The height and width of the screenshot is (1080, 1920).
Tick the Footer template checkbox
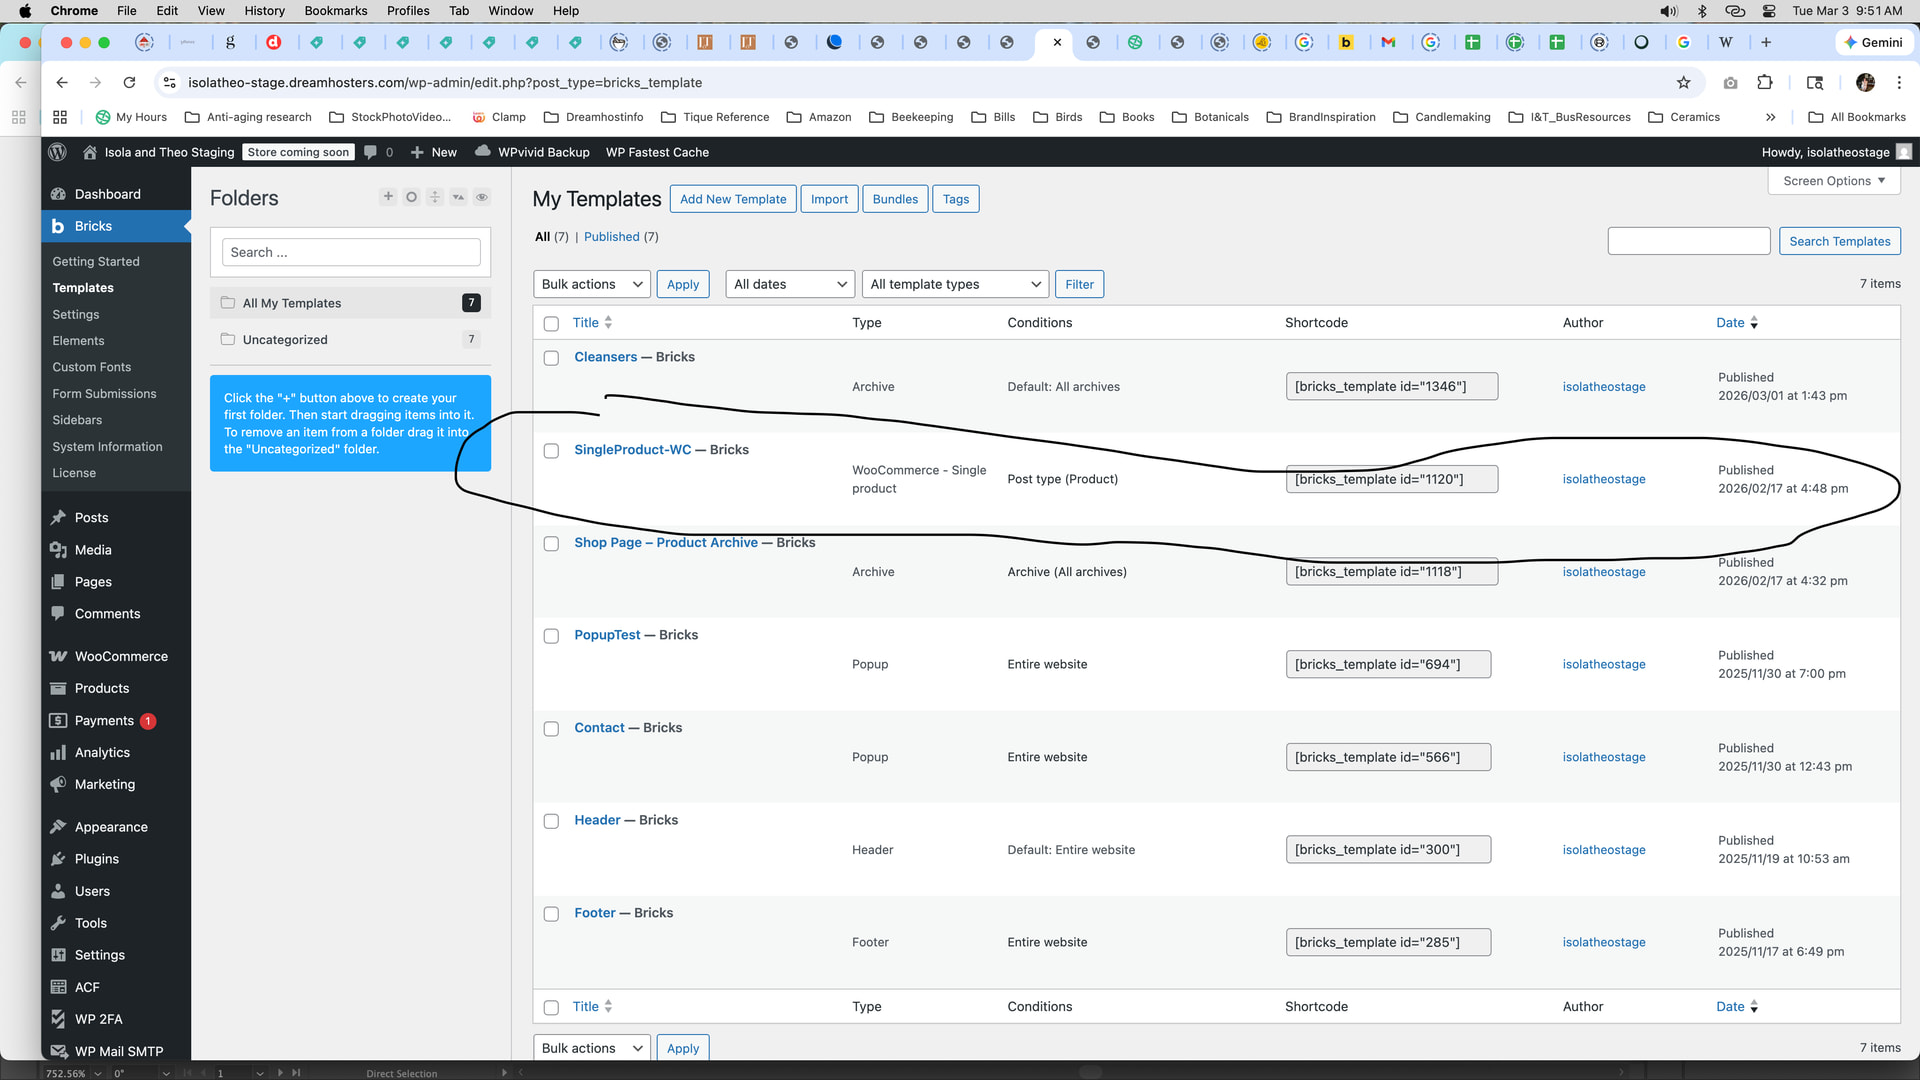pyautogui.click(x=551, y=914)
